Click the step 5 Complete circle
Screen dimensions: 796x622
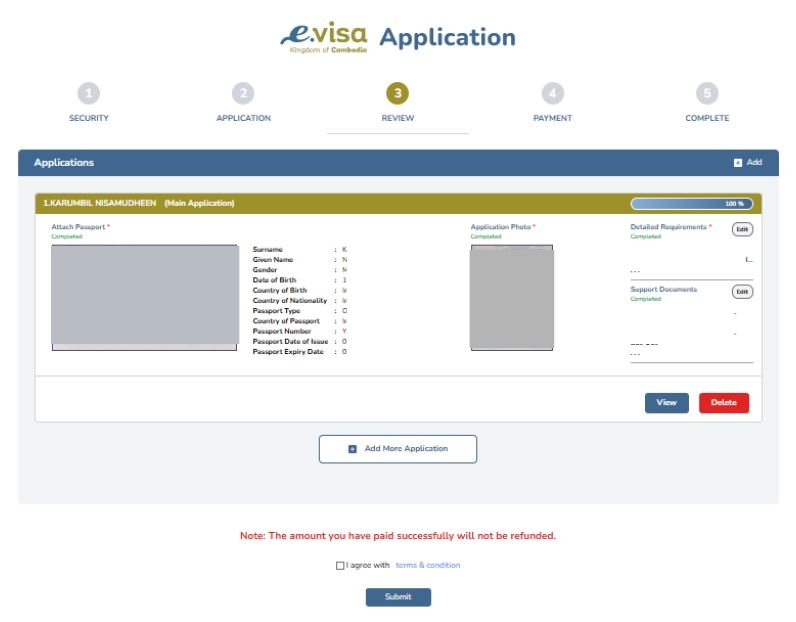pos(707,94)
